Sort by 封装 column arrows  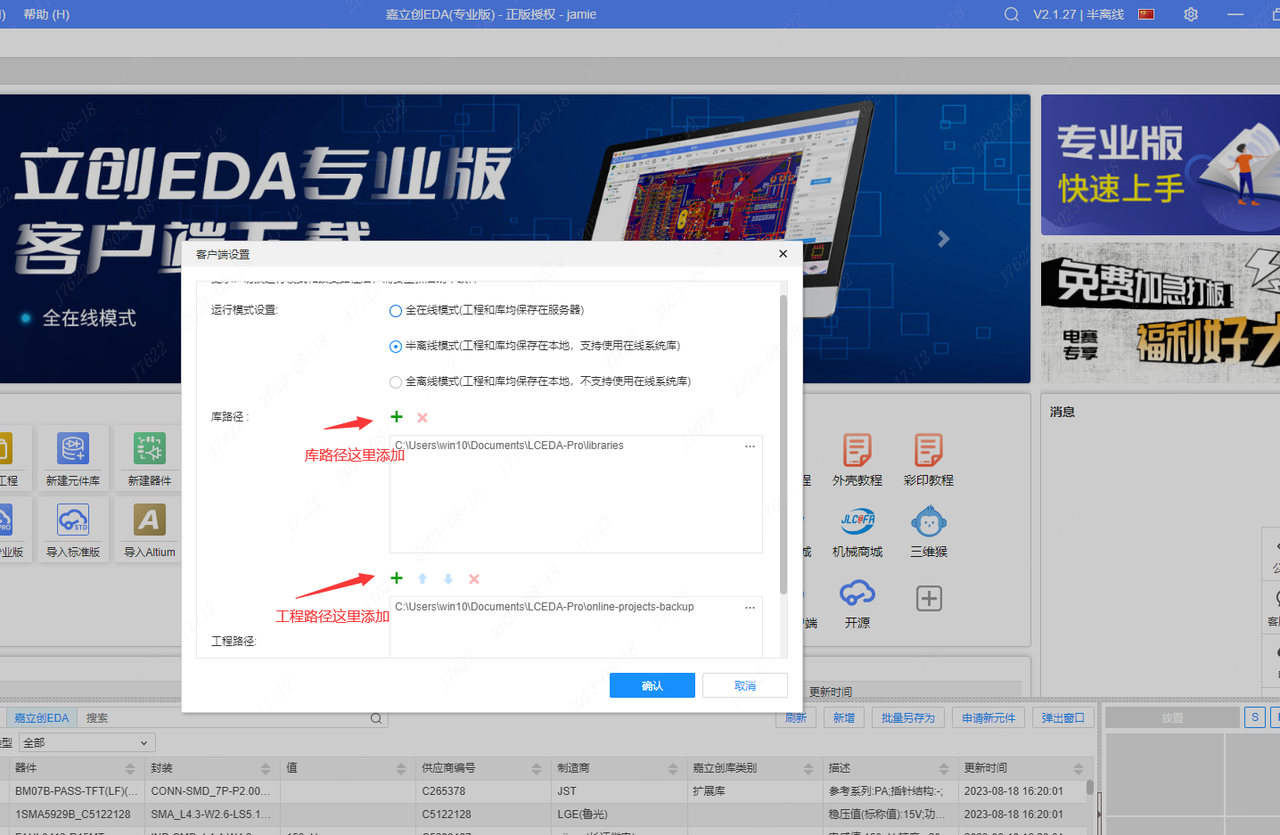click(x=265, y=768)
